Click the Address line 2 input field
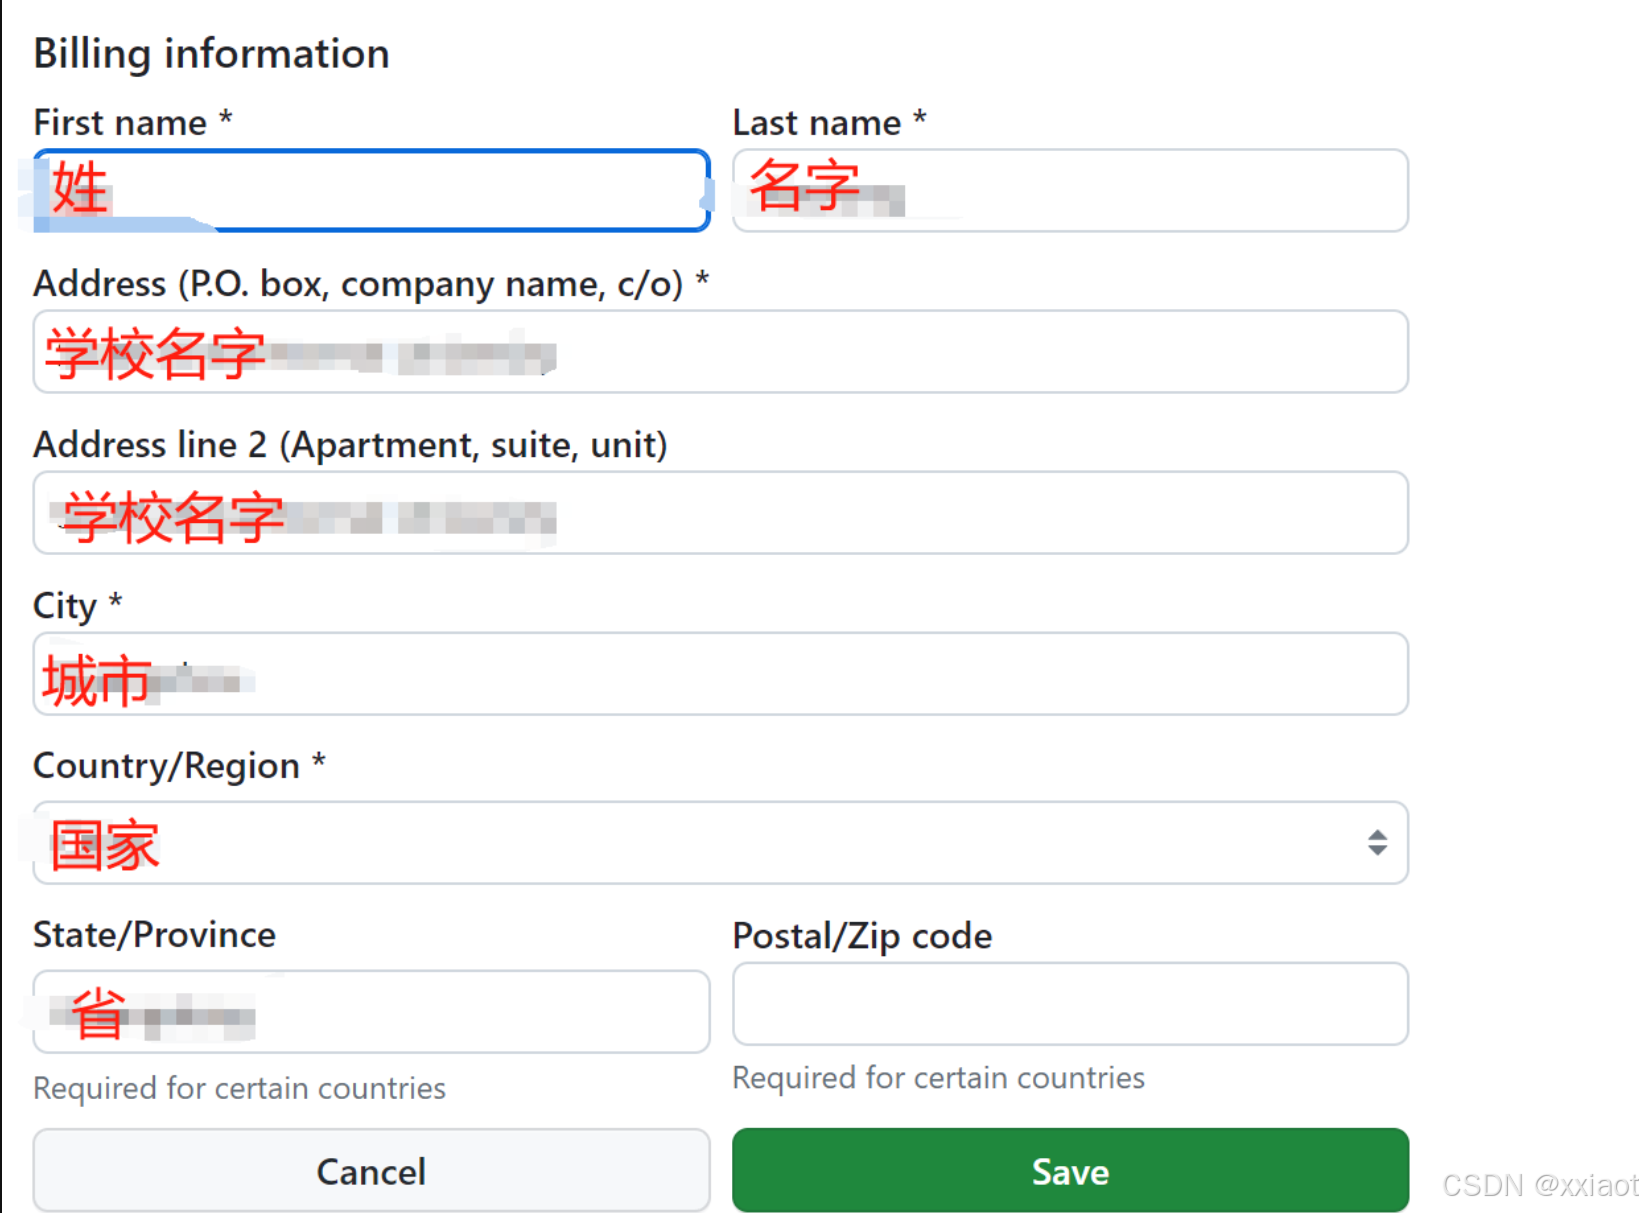The height and width of the screenshot is (1213, 1643). 720,512
